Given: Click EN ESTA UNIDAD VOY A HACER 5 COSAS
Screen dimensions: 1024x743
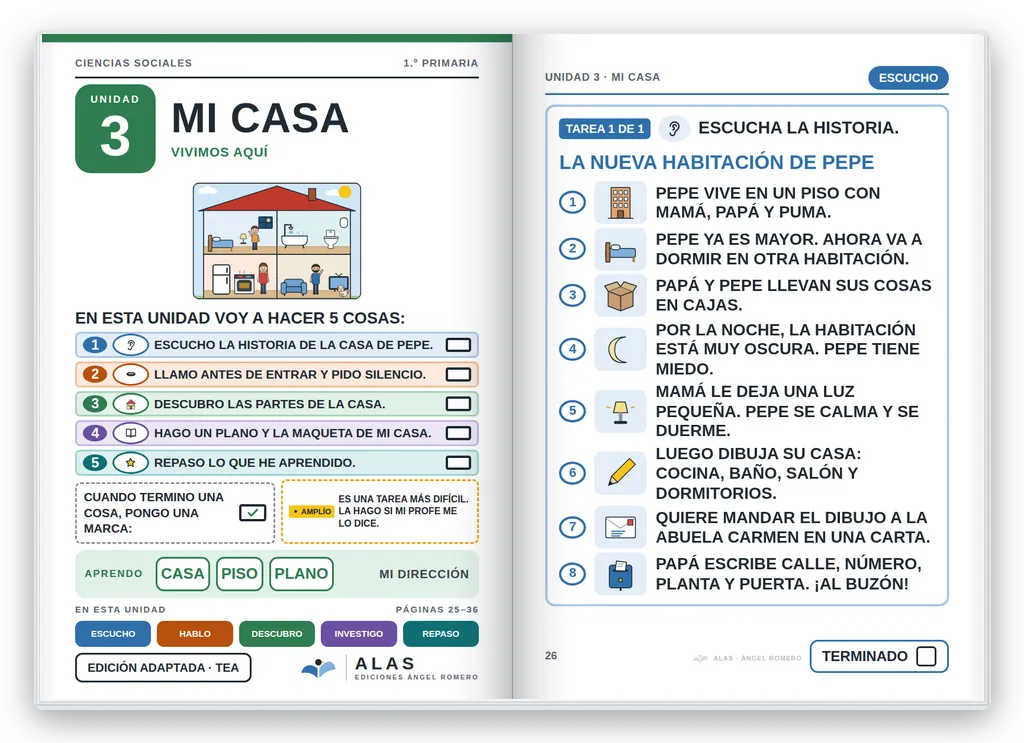Looking at the screenshot, I should pyautogui.click(x=240, y=318).
